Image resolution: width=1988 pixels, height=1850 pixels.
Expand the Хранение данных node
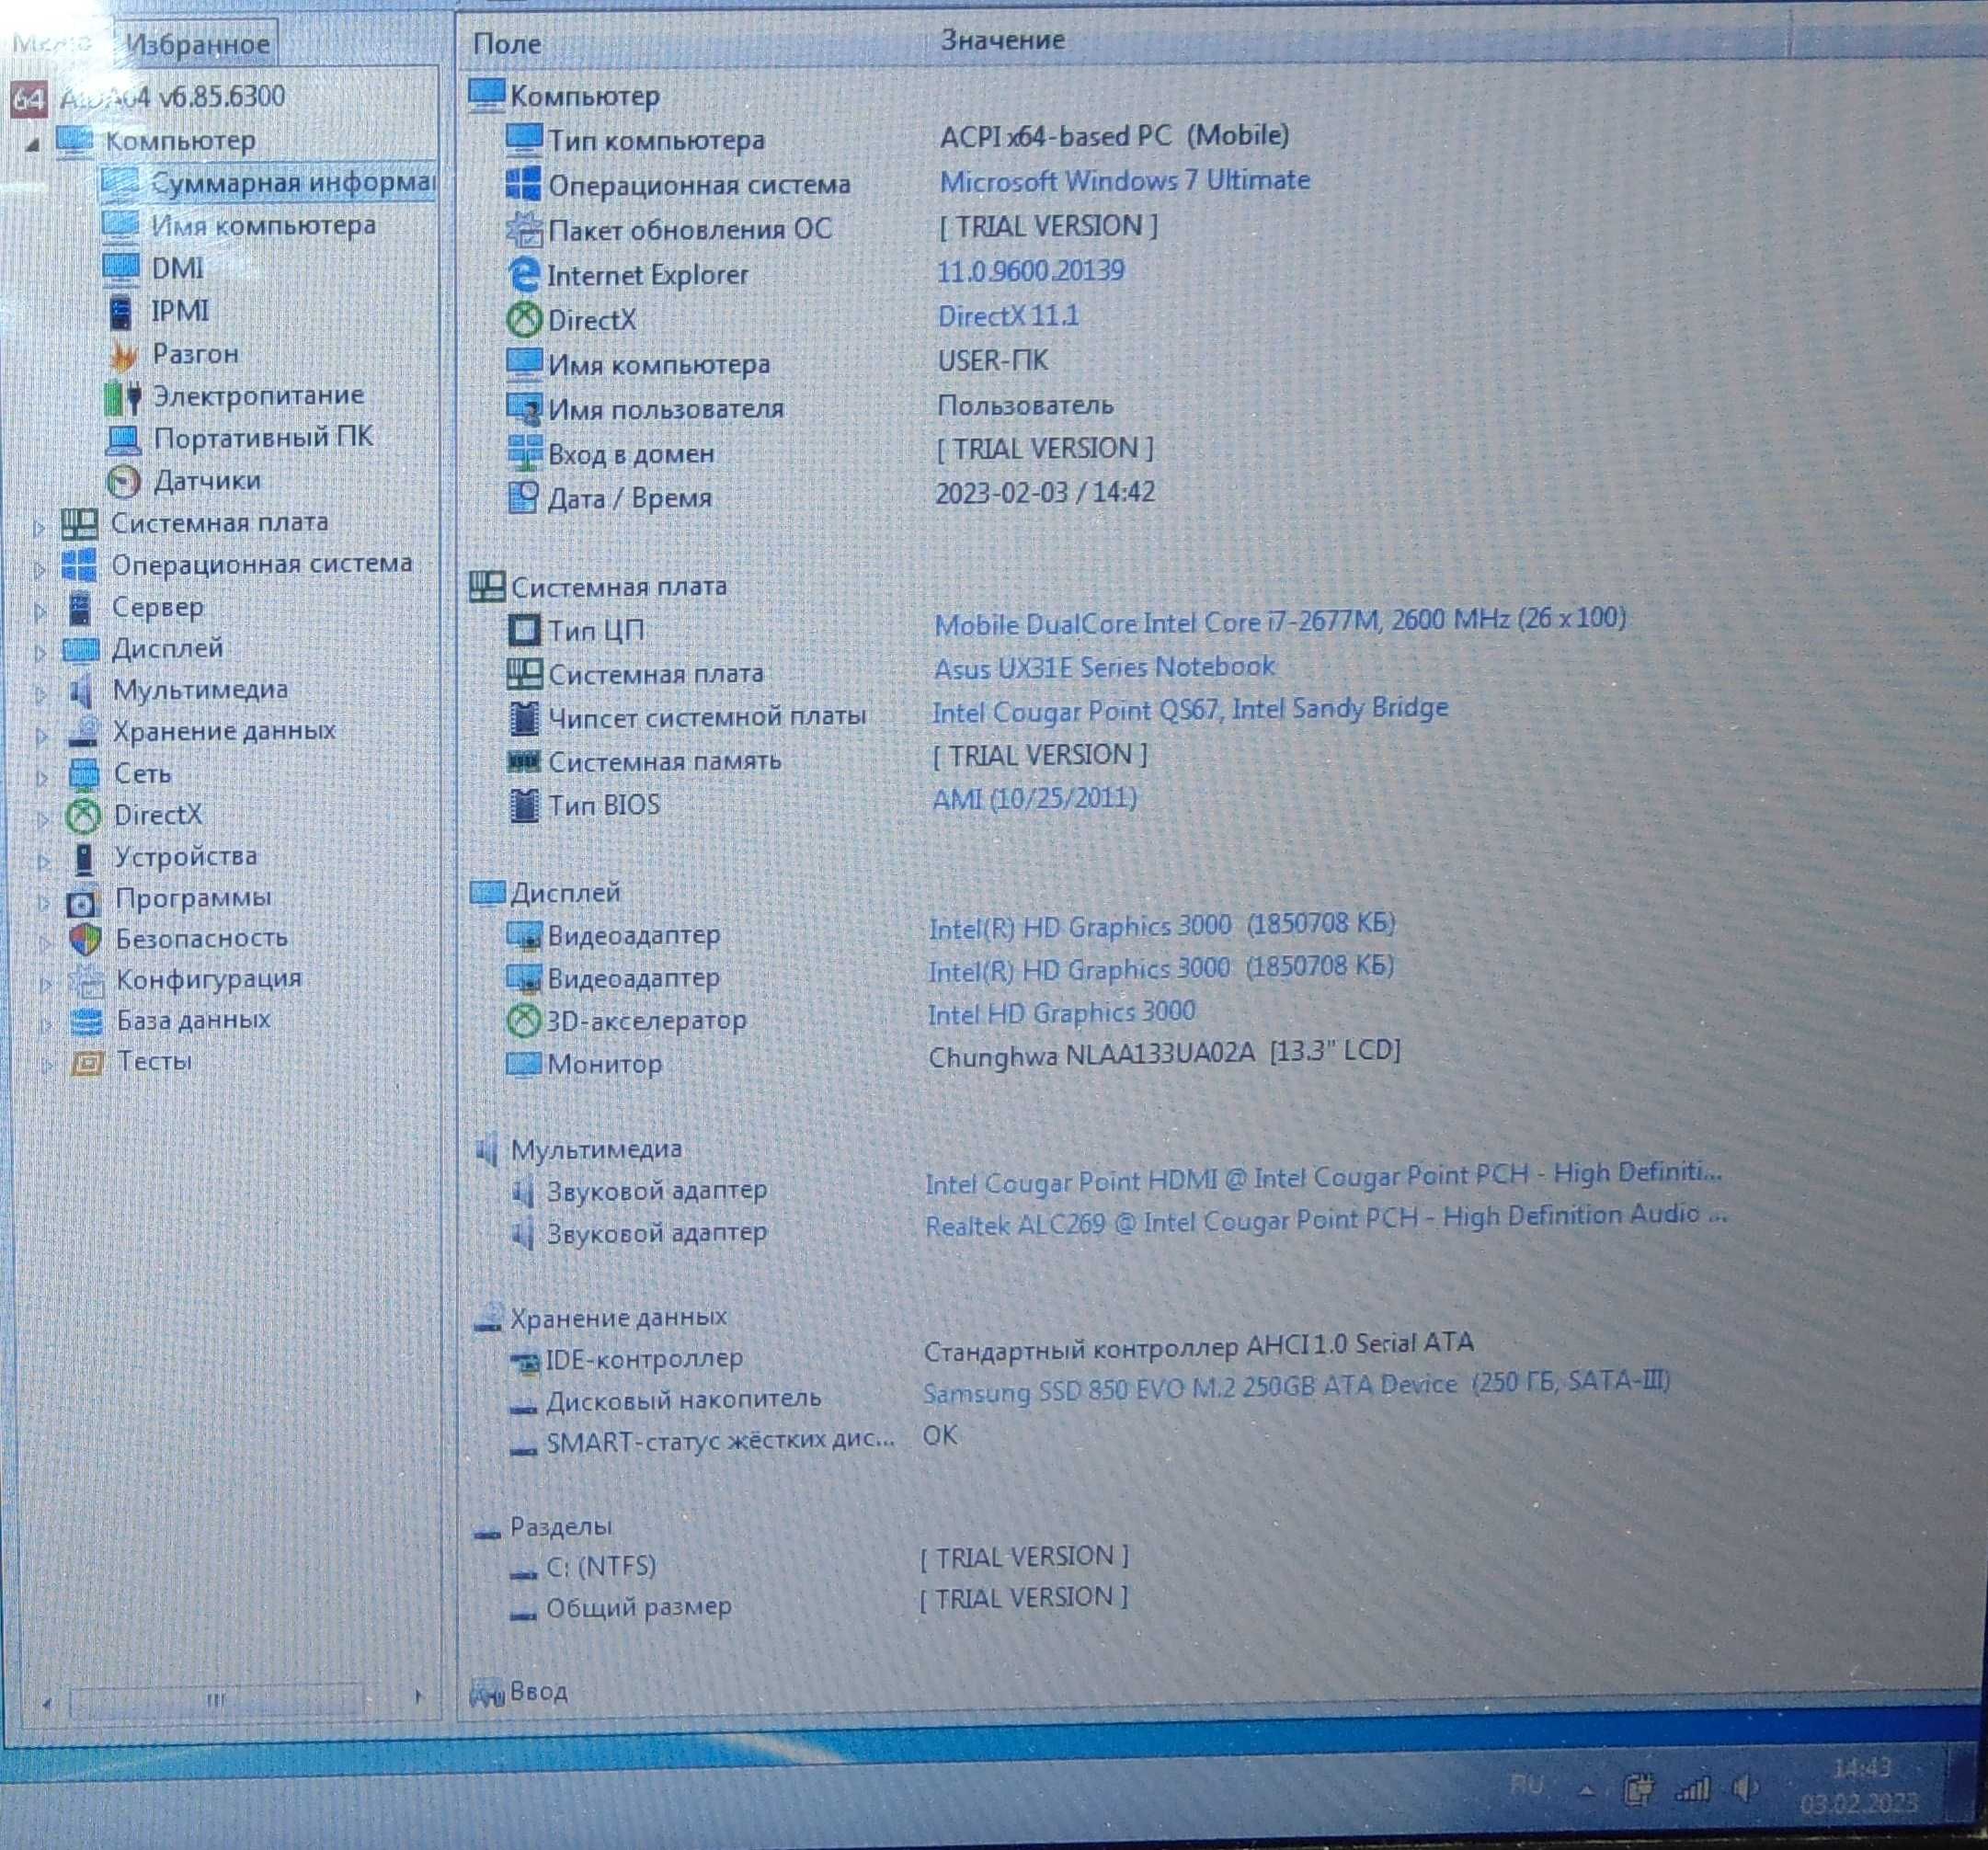pos(41,736)
